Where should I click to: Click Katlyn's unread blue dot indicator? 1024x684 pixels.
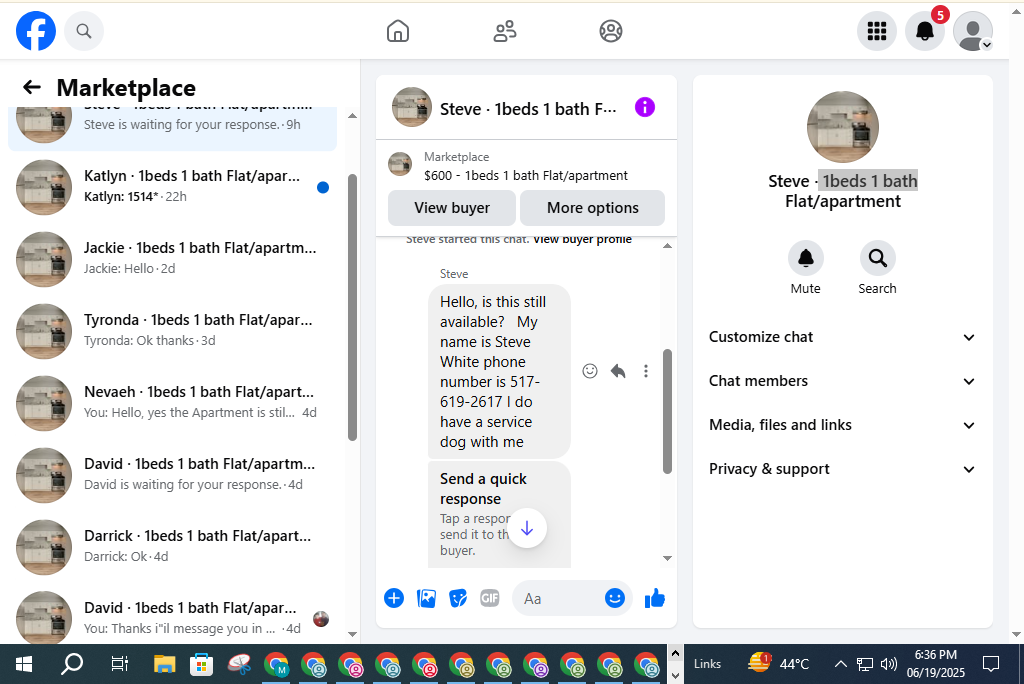pyautogui.click(x=323, y=187)
